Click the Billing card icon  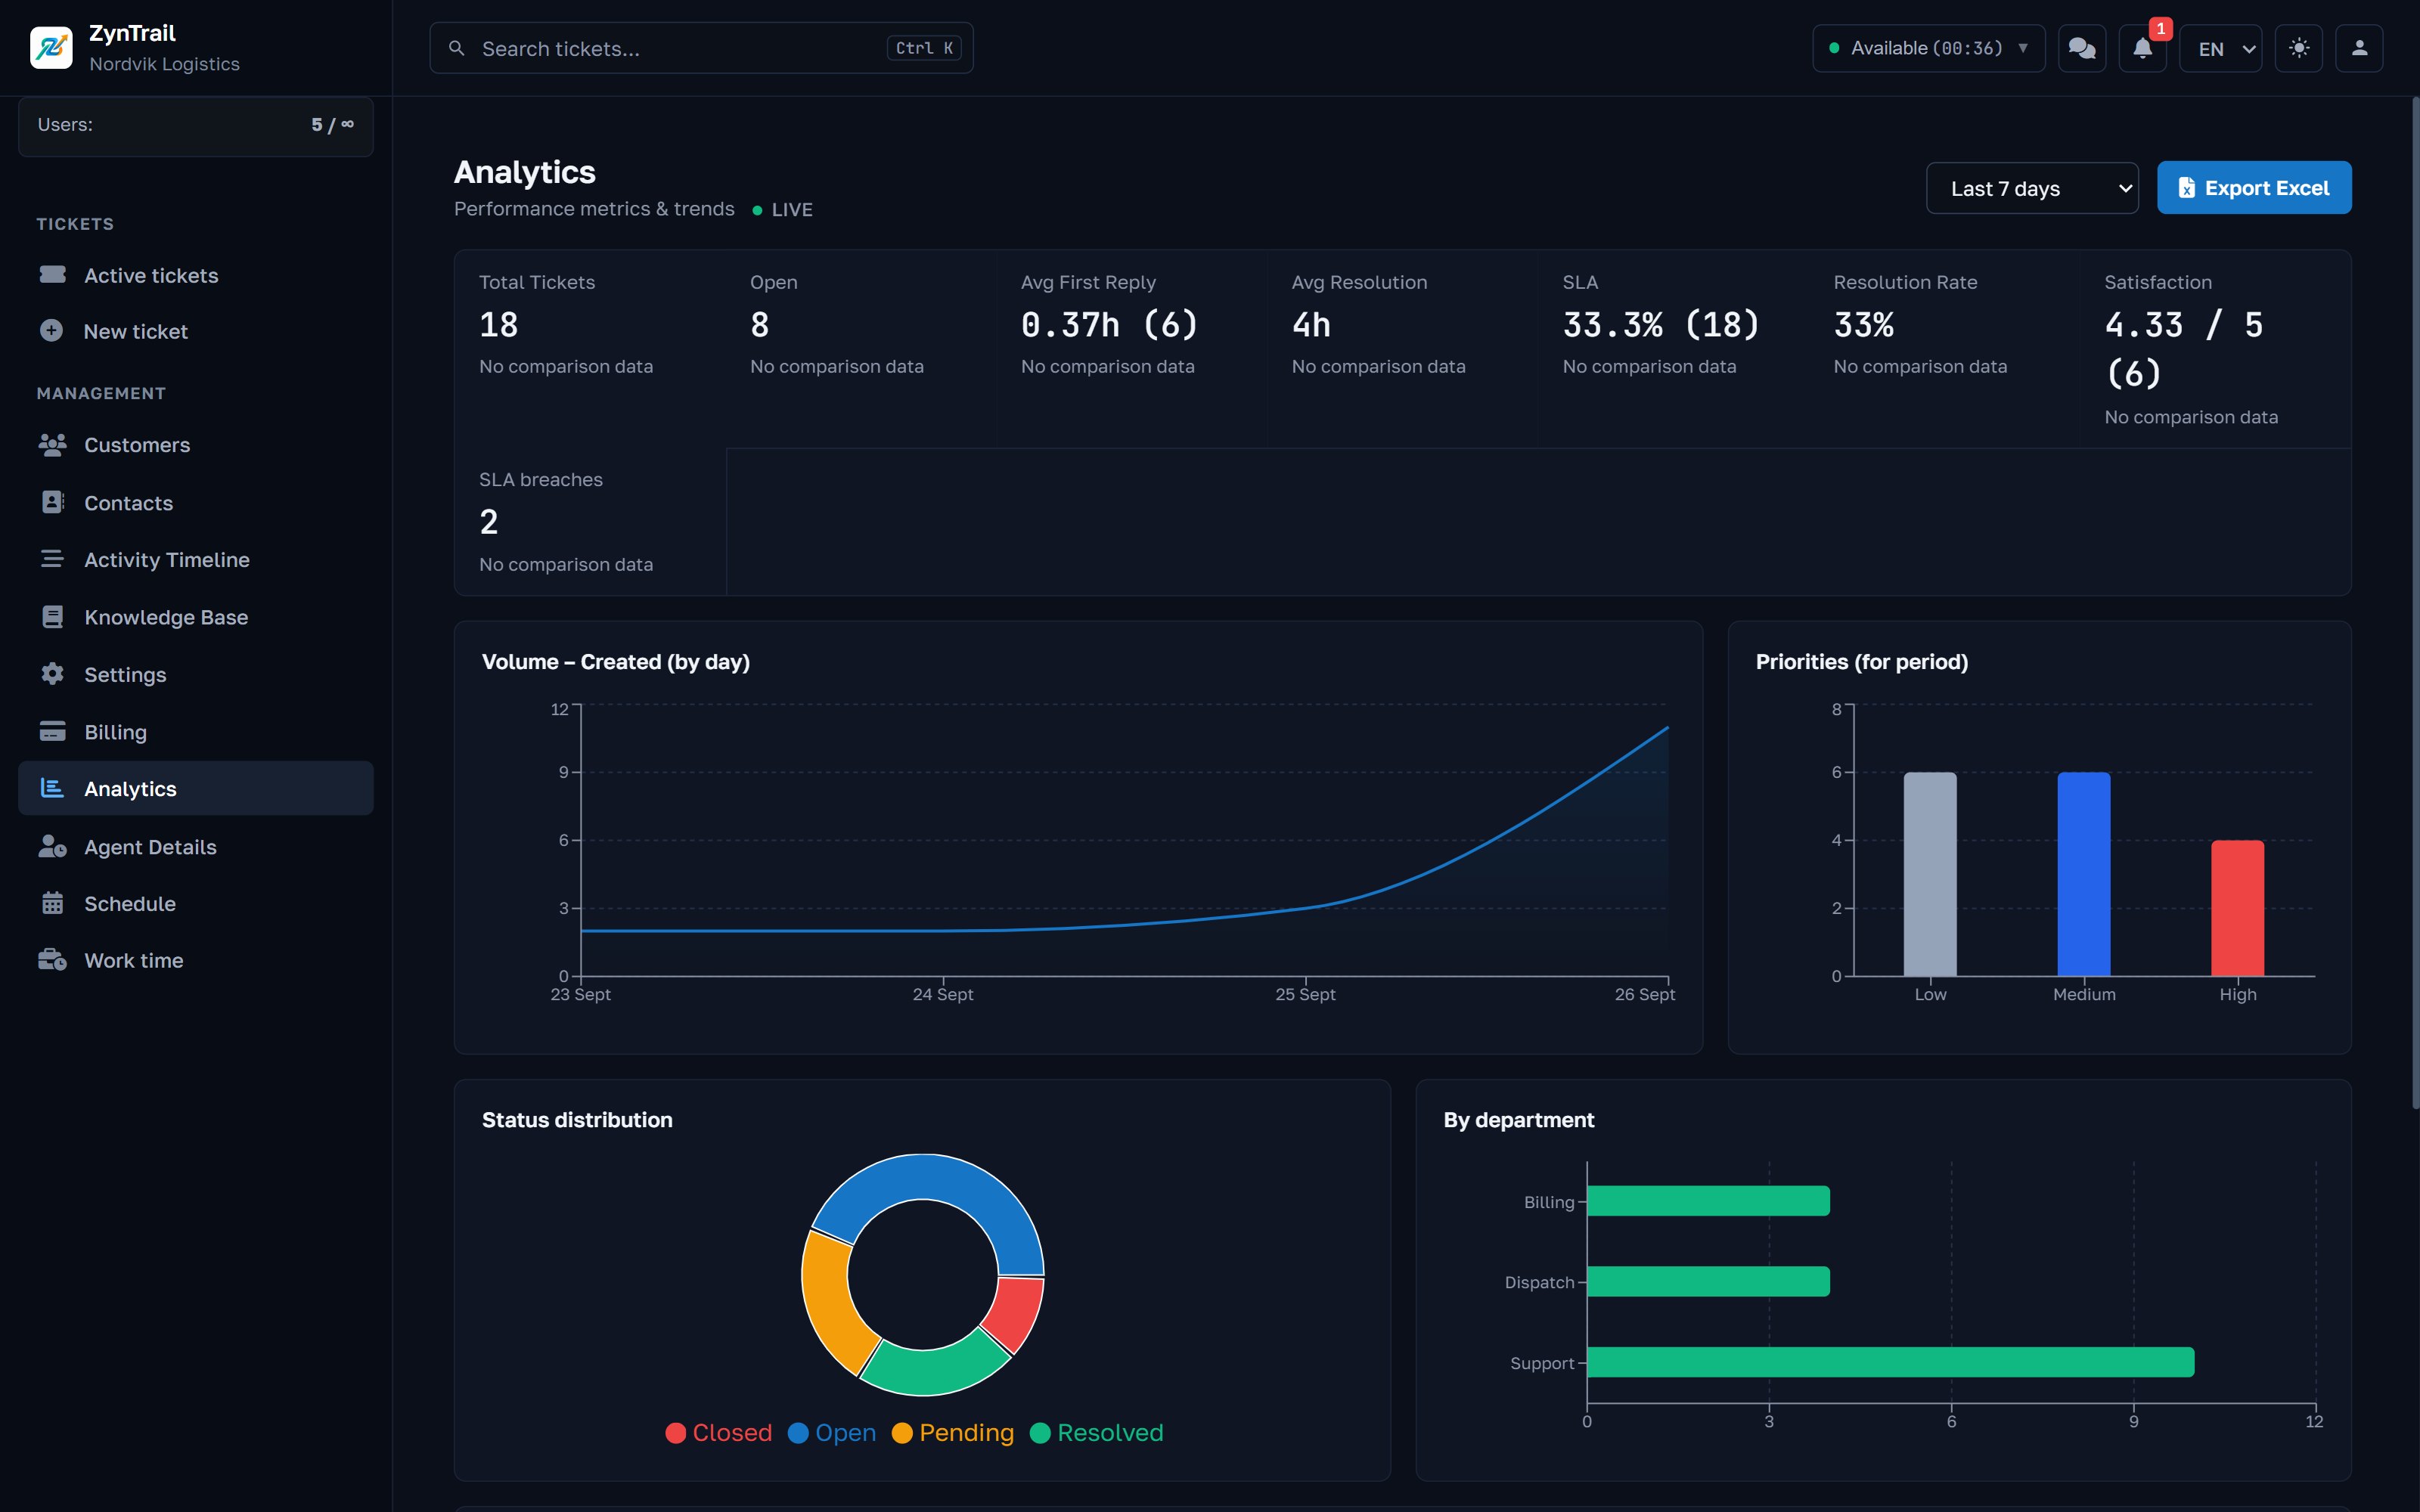click(x=52, y=731)
